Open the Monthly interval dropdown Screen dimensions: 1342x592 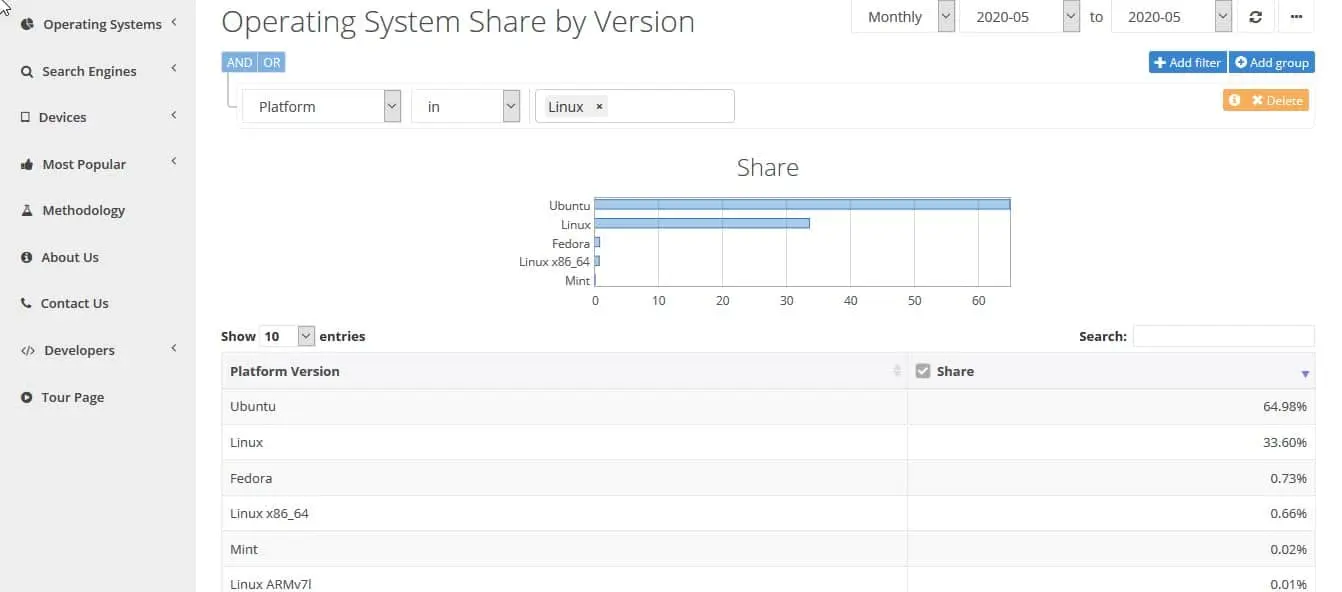click(x=903, y=17)
